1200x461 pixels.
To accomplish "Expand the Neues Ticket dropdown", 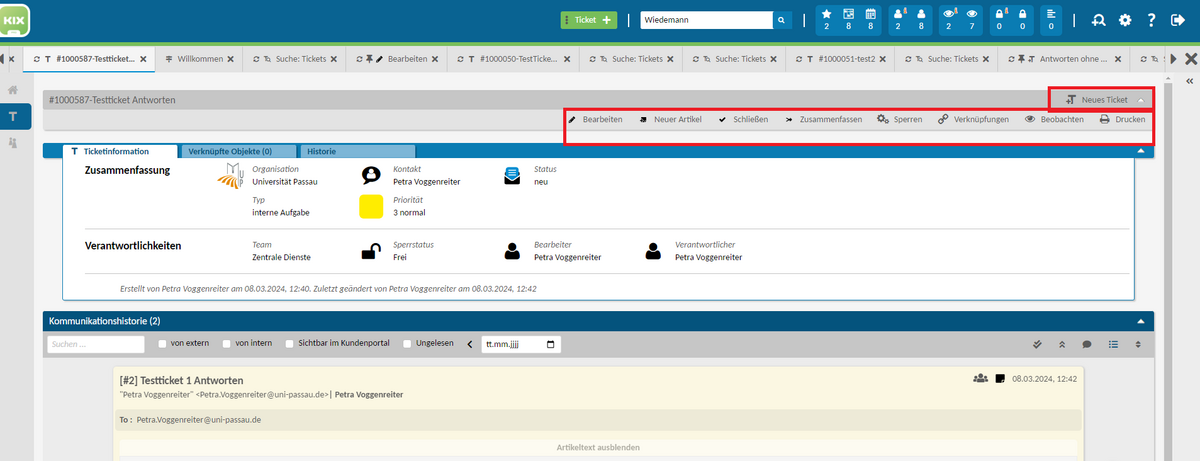I will click(x=1141, y=100).
